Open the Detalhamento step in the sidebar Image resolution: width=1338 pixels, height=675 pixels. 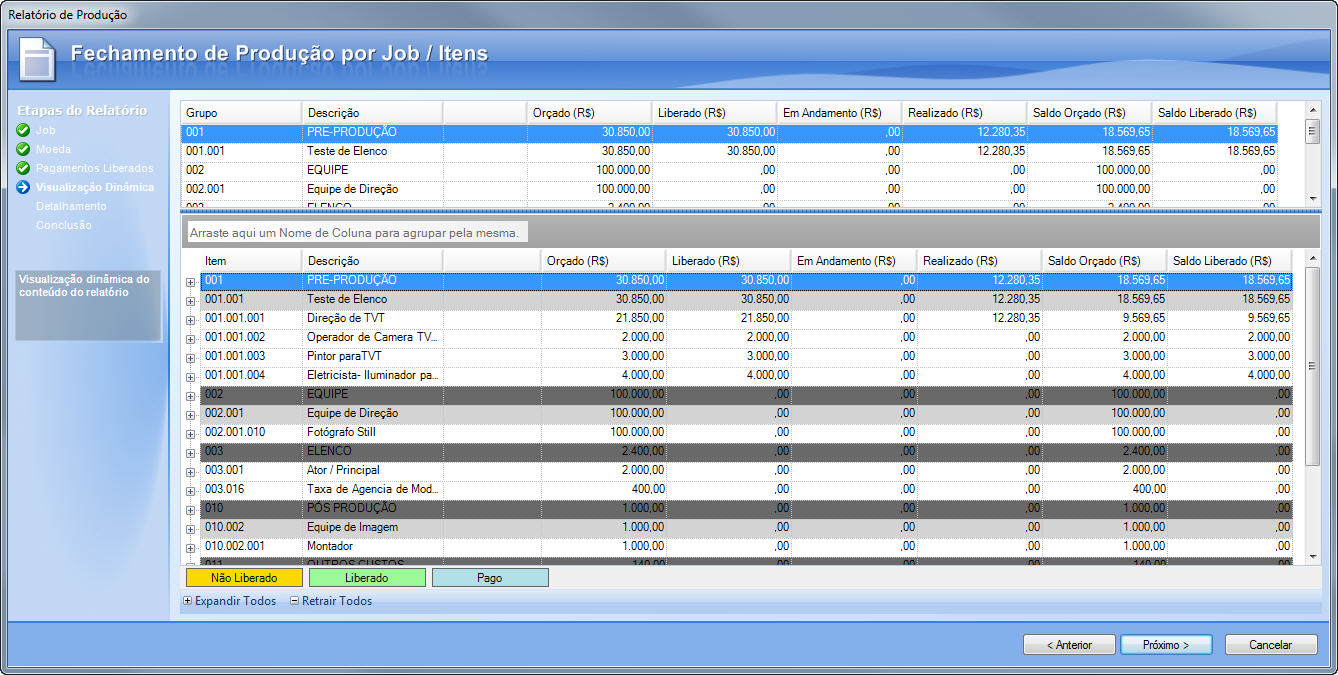coord(71,206)
